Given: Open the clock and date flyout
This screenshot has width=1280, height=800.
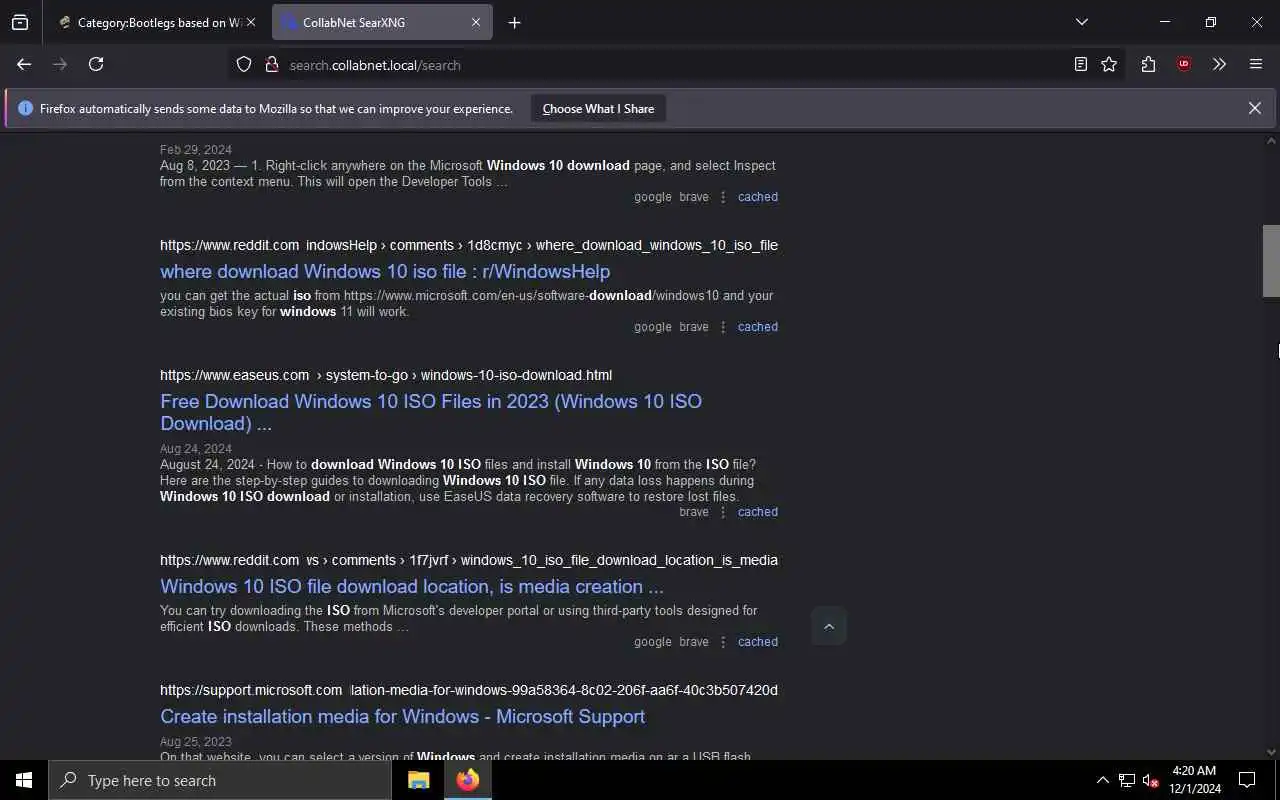Looking at the screenshot, I should pyautogui.click(x=1194, y=780).
